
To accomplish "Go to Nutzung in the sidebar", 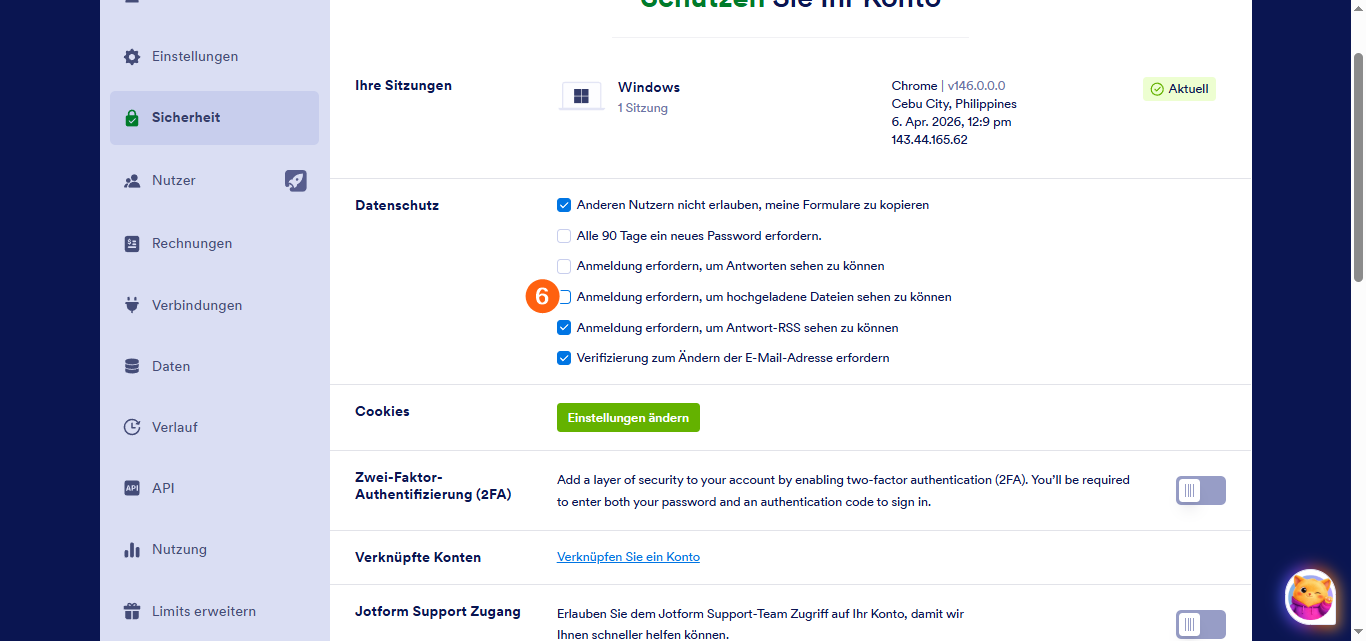I will (x=179, y=549).
